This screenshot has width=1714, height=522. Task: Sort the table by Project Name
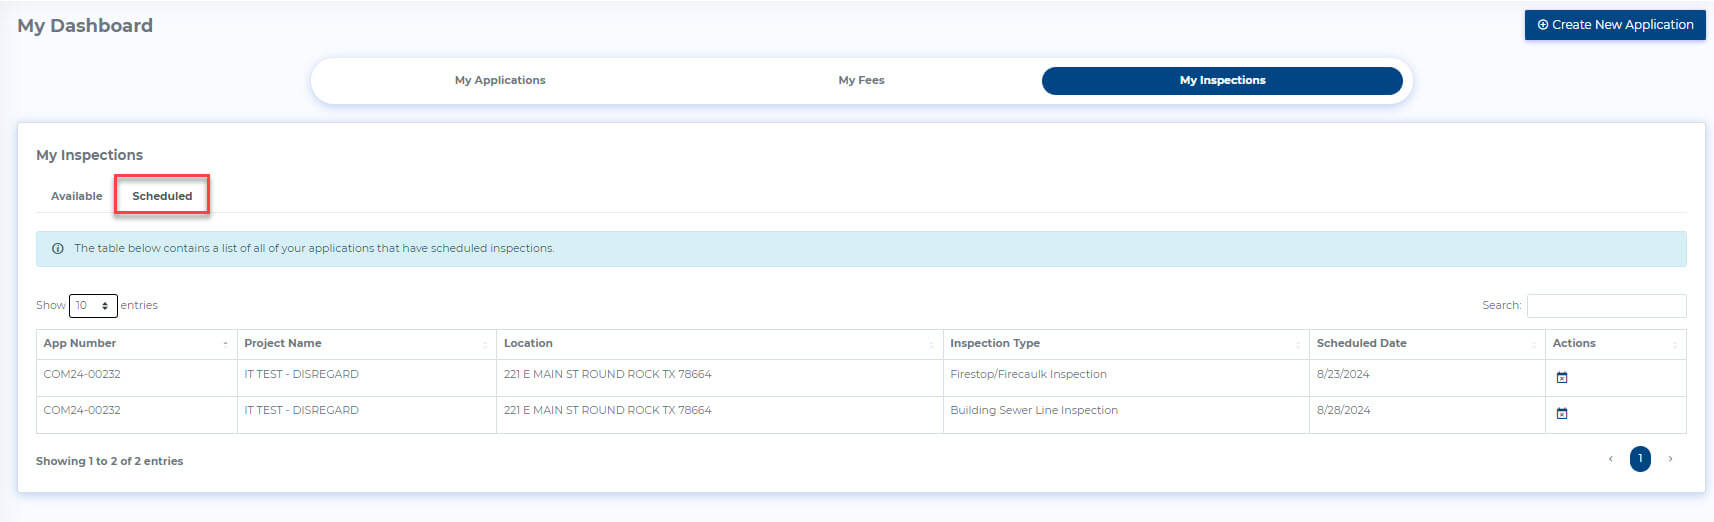(x=366, y=344)
